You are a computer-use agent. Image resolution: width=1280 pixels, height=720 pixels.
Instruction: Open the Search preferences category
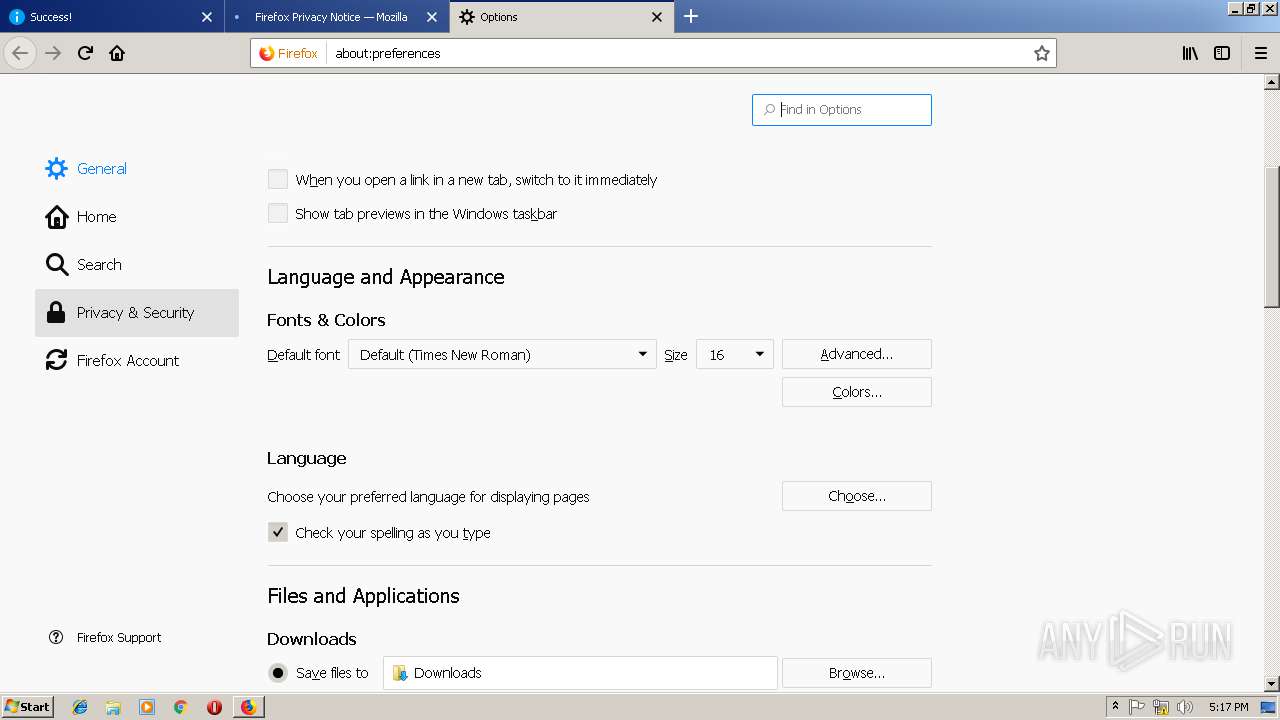(x=137, y=265)
